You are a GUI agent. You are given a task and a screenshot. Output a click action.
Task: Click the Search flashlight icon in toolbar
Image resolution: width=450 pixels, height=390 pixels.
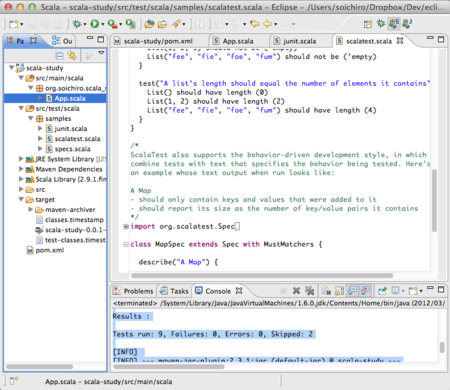[x=176, y=24]
